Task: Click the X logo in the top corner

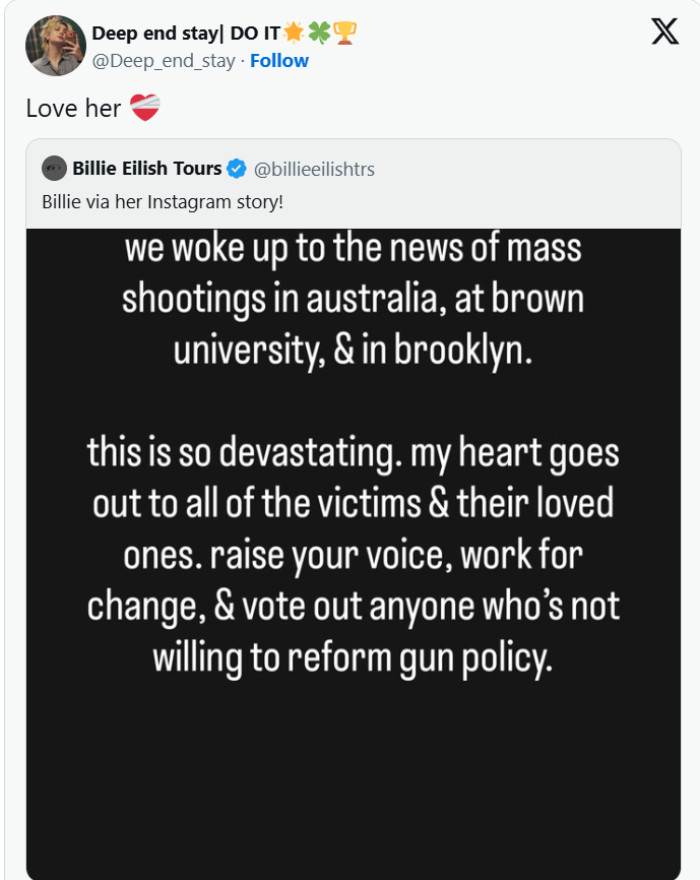Action: (663, 31)
